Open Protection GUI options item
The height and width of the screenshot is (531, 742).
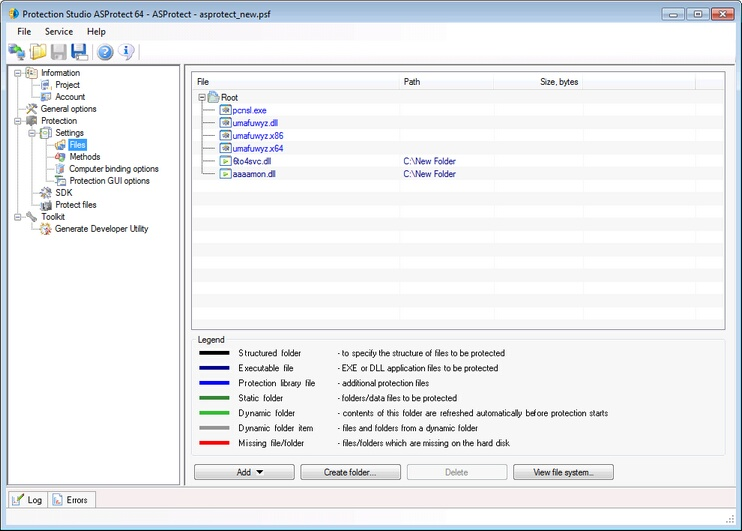pos(109,181)
